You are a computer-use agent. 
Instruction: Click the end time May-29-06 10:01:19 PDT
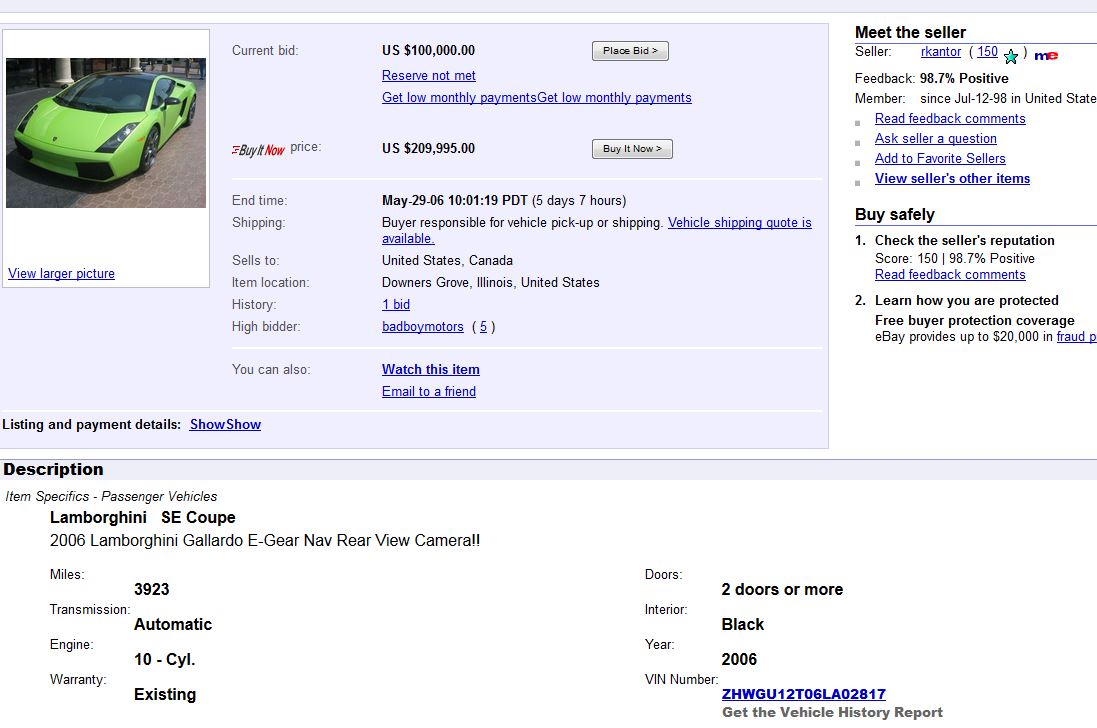click(x=455, y=201)
